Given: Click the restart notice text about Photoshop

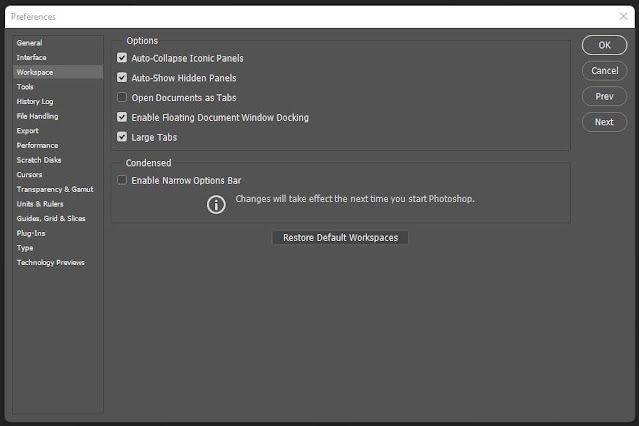Looking at the screenshot, I should [355, 199].
